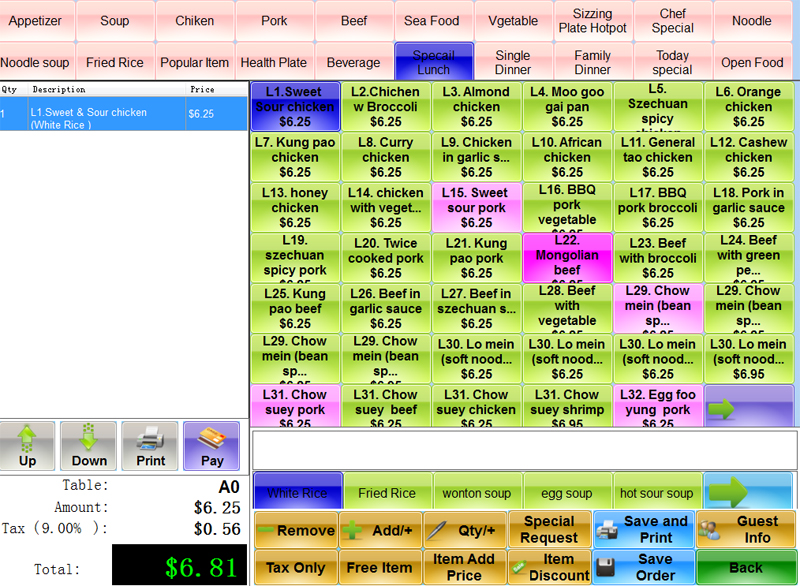Click the Save Order button
The image size is (800, 586).
pyautogui.click(x=643, y=567)
